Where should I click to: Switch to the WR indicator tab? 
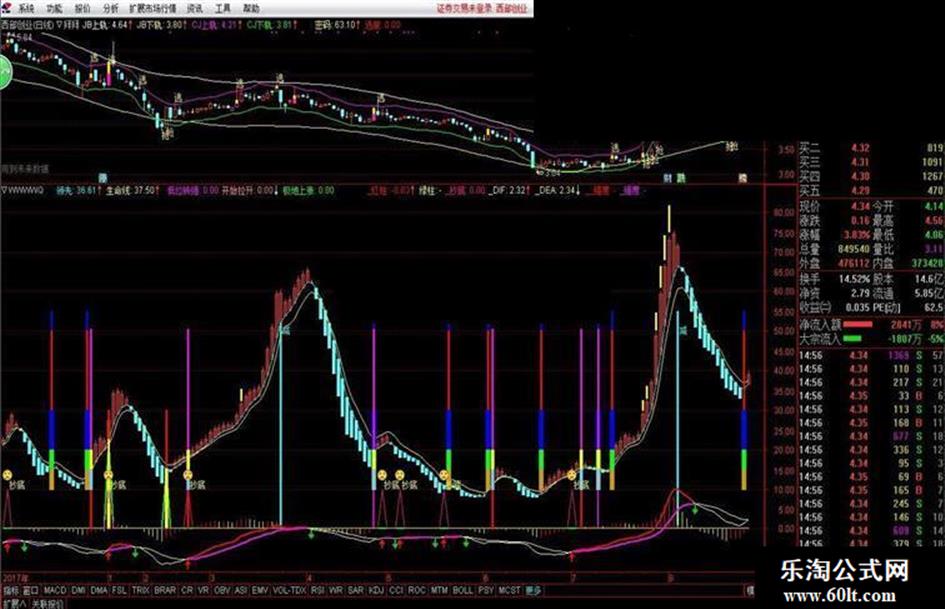[x=336, y=590]
